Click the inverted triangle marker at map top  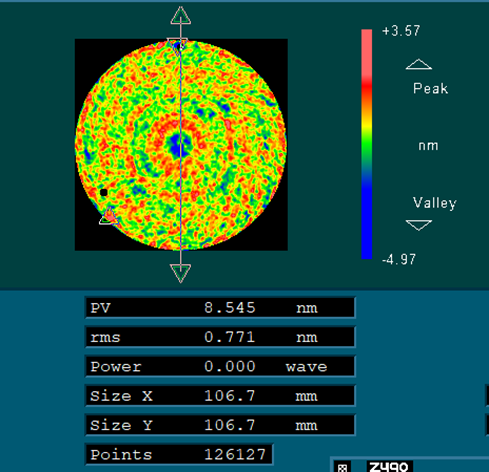tap(177, 46)
